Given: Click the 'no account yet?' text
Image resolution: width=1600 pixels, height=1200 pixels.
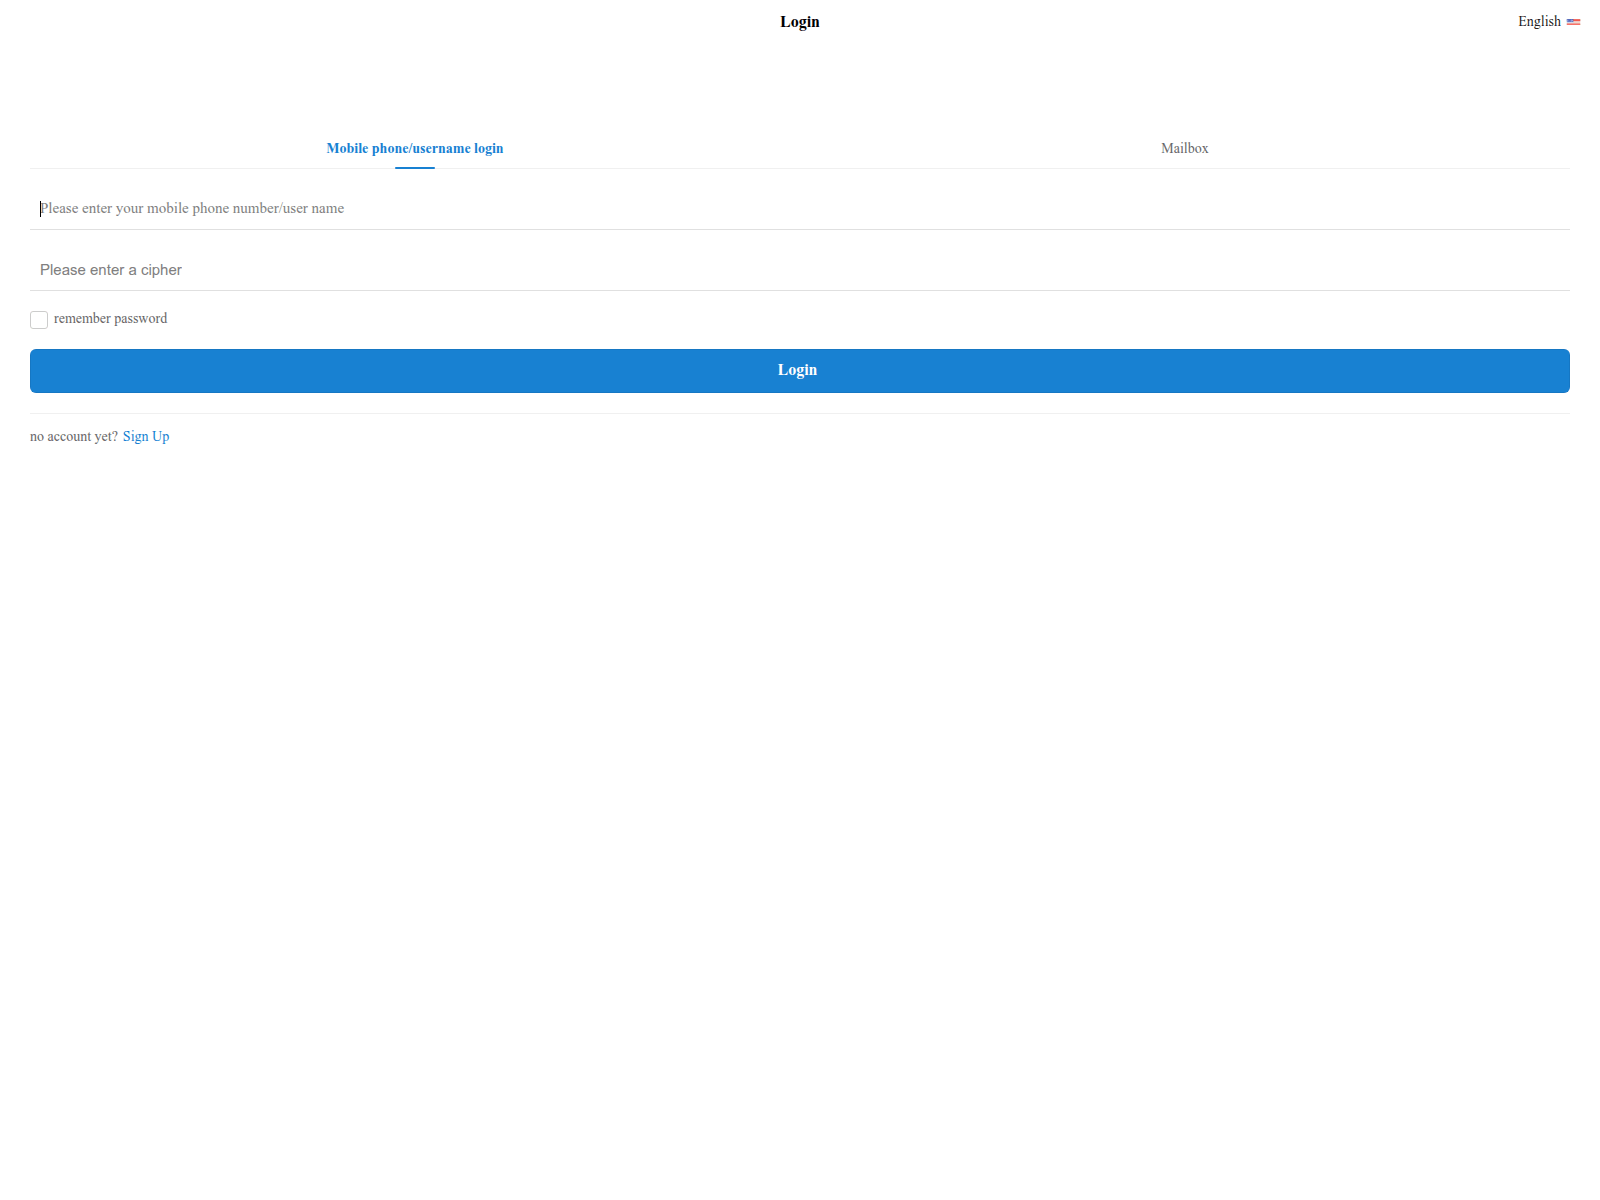Looking at the screenshot, I should 73,436.
